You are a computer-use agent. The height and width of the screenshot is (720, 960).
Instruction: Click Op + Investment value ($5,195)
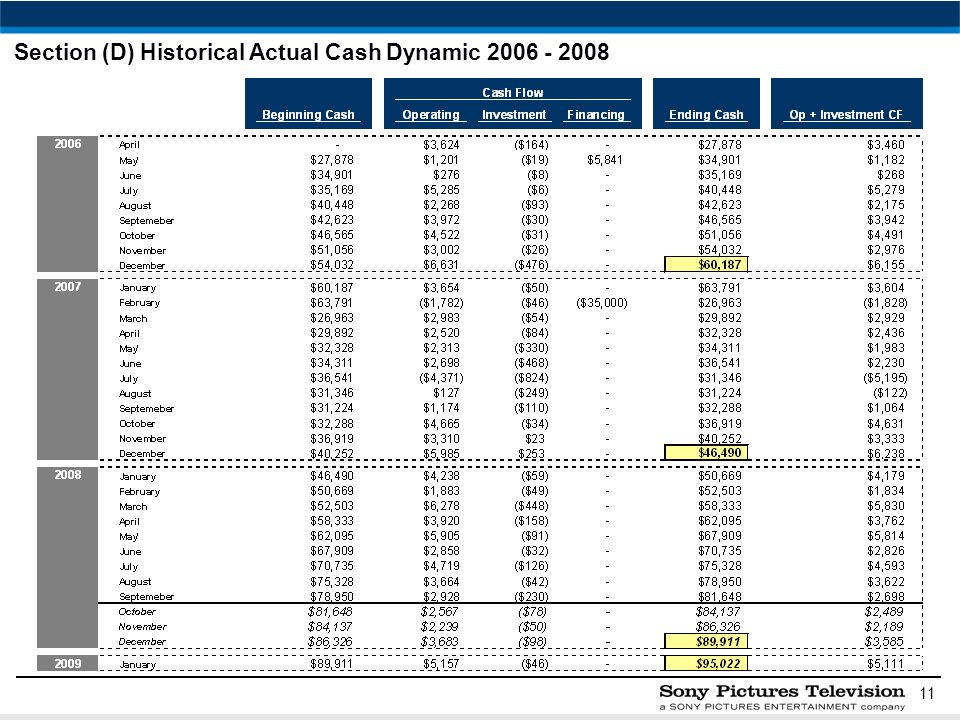point(885,378)
